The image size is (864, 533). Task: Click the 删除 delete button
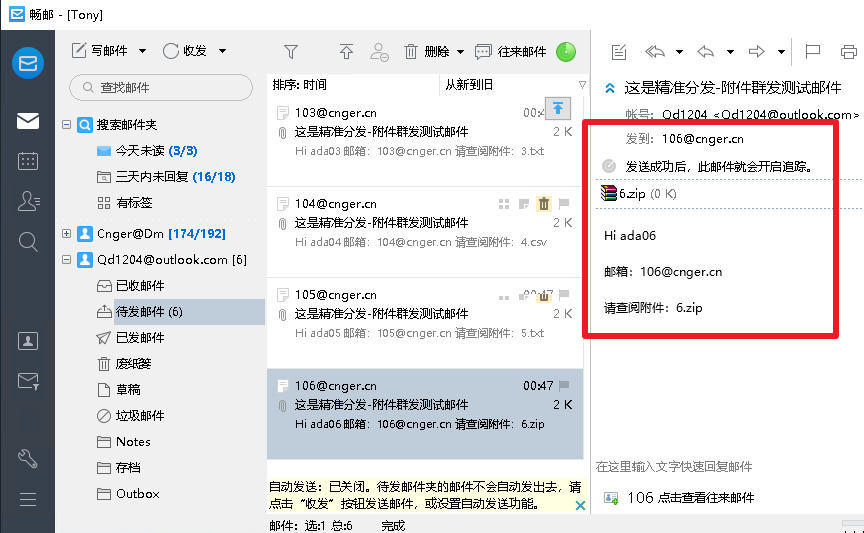pyautogui.click(x=427, y=52)
